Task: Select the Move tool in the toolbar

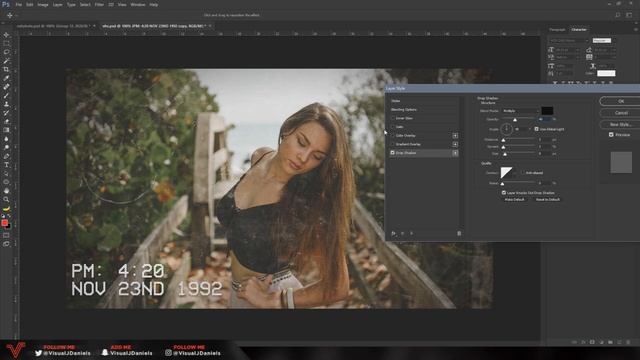Action: [x=6, y=35]
